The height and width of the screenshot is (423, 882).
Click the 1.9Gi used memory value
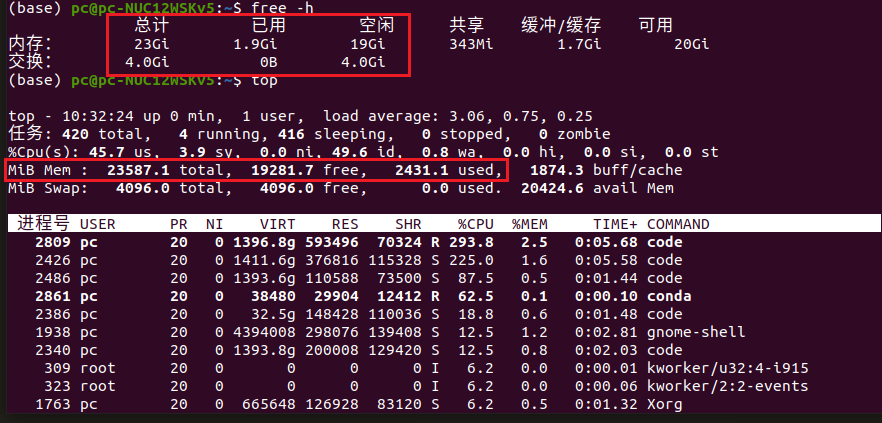click(x=255, y=44)
